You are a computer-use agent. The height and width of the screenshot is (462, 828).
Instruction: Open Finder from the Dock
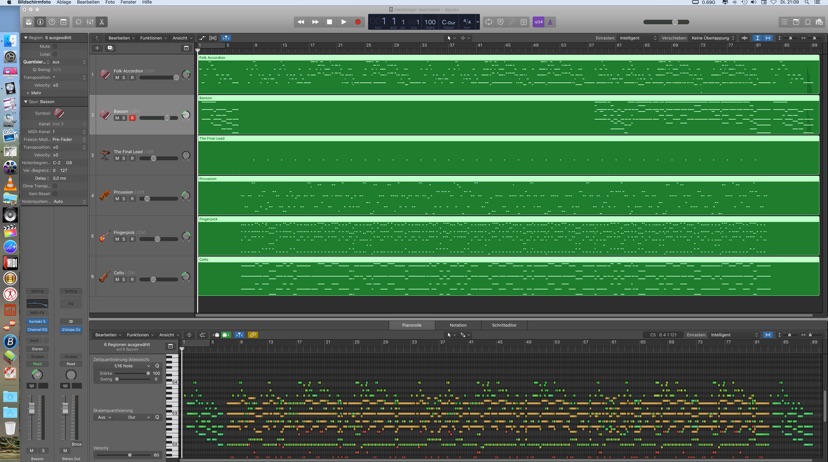click(x=10, y=41)
